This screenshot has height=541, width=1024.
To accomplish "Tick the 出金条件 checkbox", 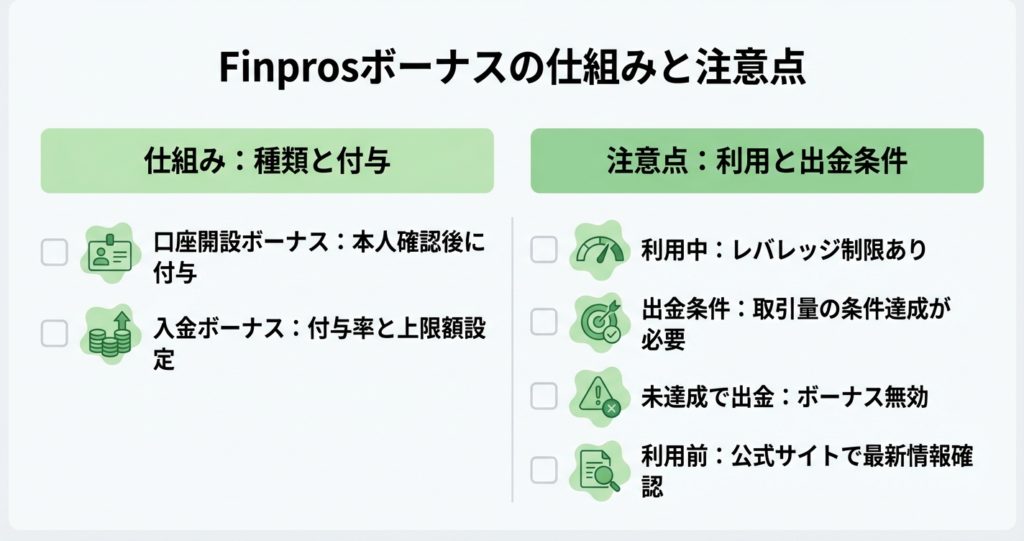I will coord(543,321).
